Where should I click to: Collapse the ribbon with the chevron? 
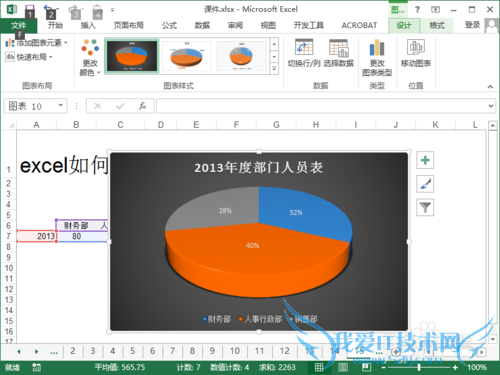[x=490, y=87]
